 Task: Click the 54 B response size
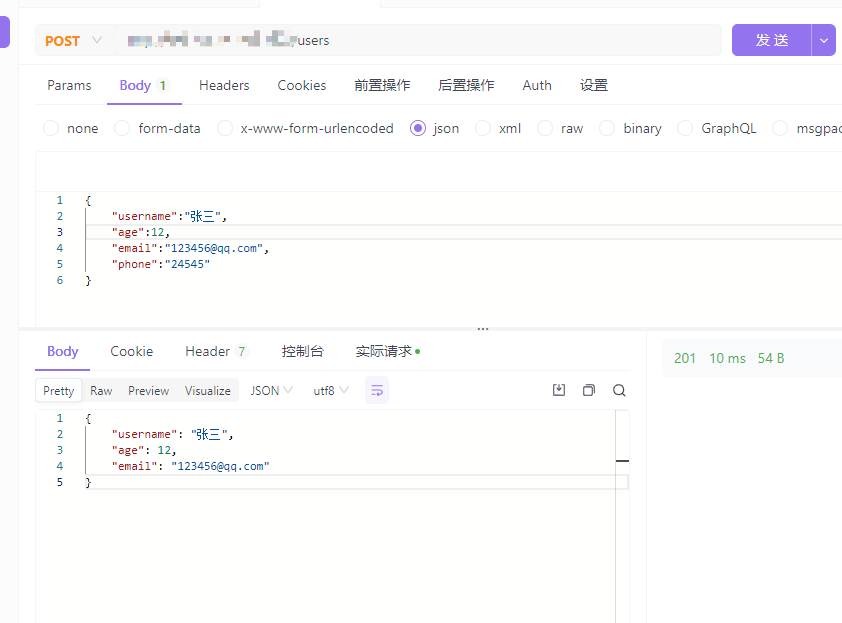coord(771,358)
